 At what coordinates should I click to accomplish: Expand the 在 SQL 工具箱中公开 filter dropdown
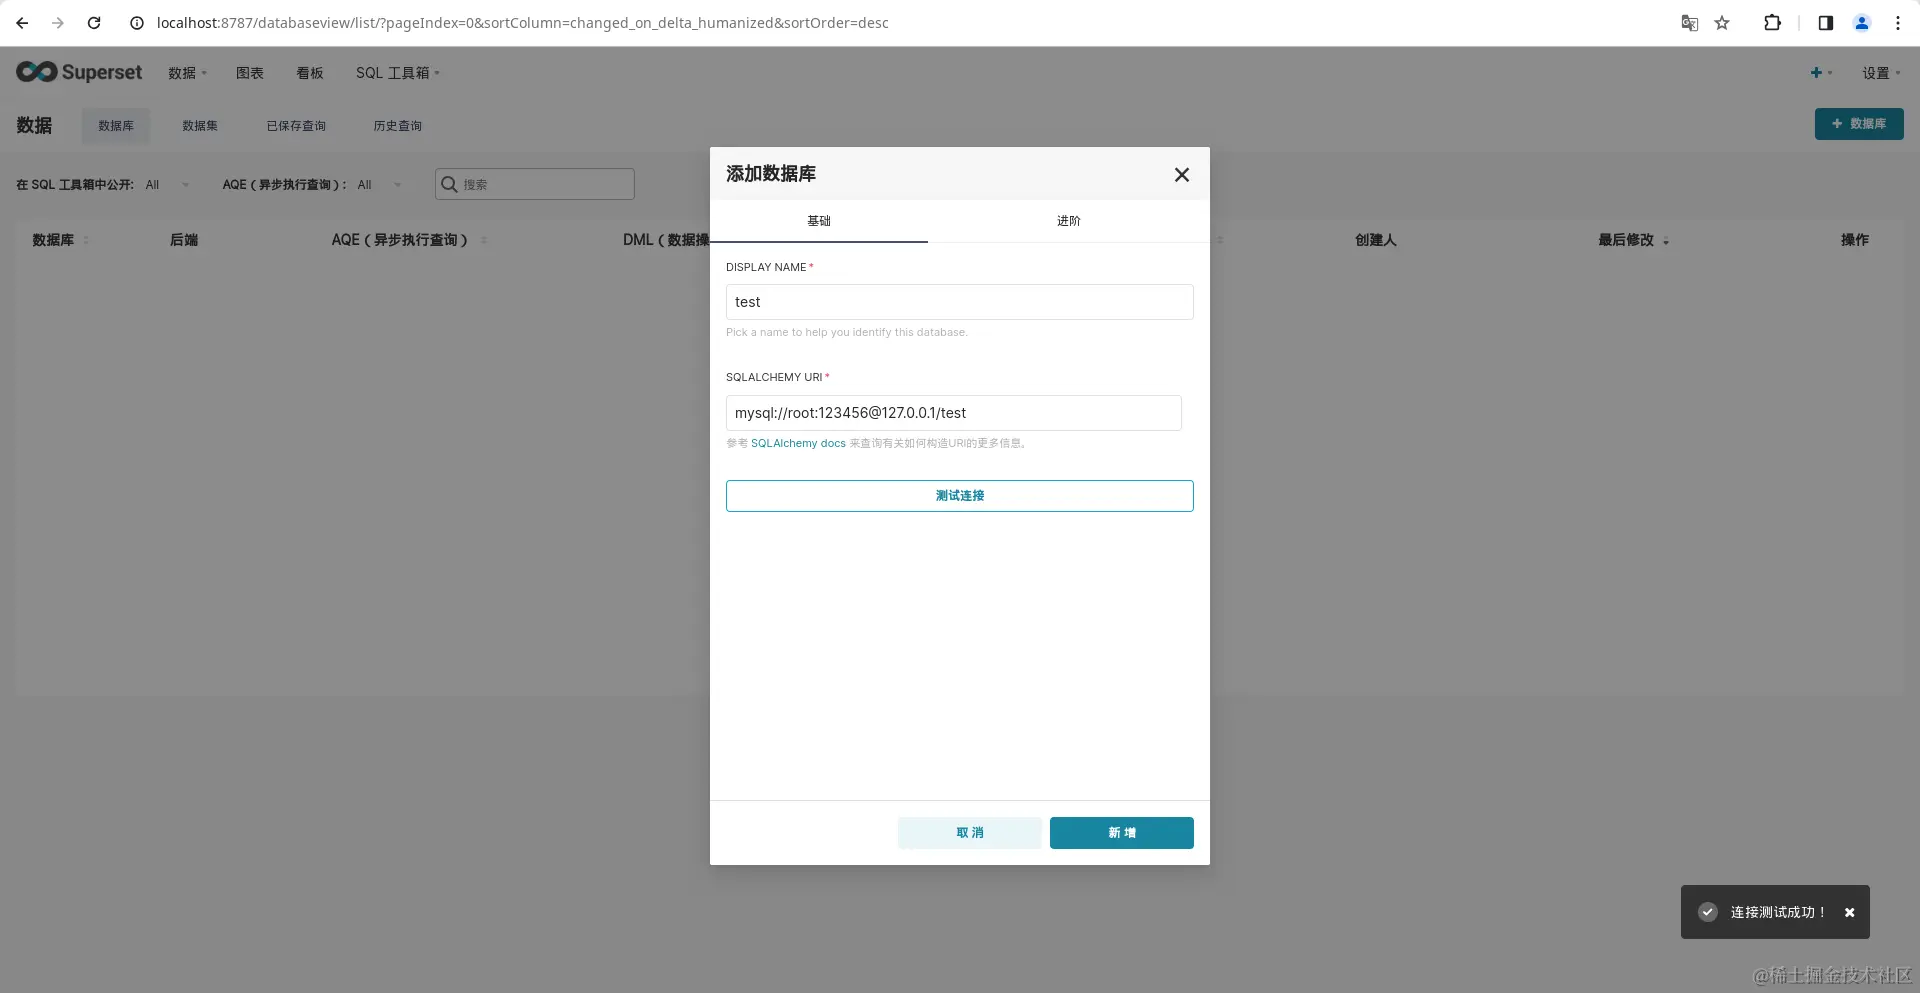[167, 185]
